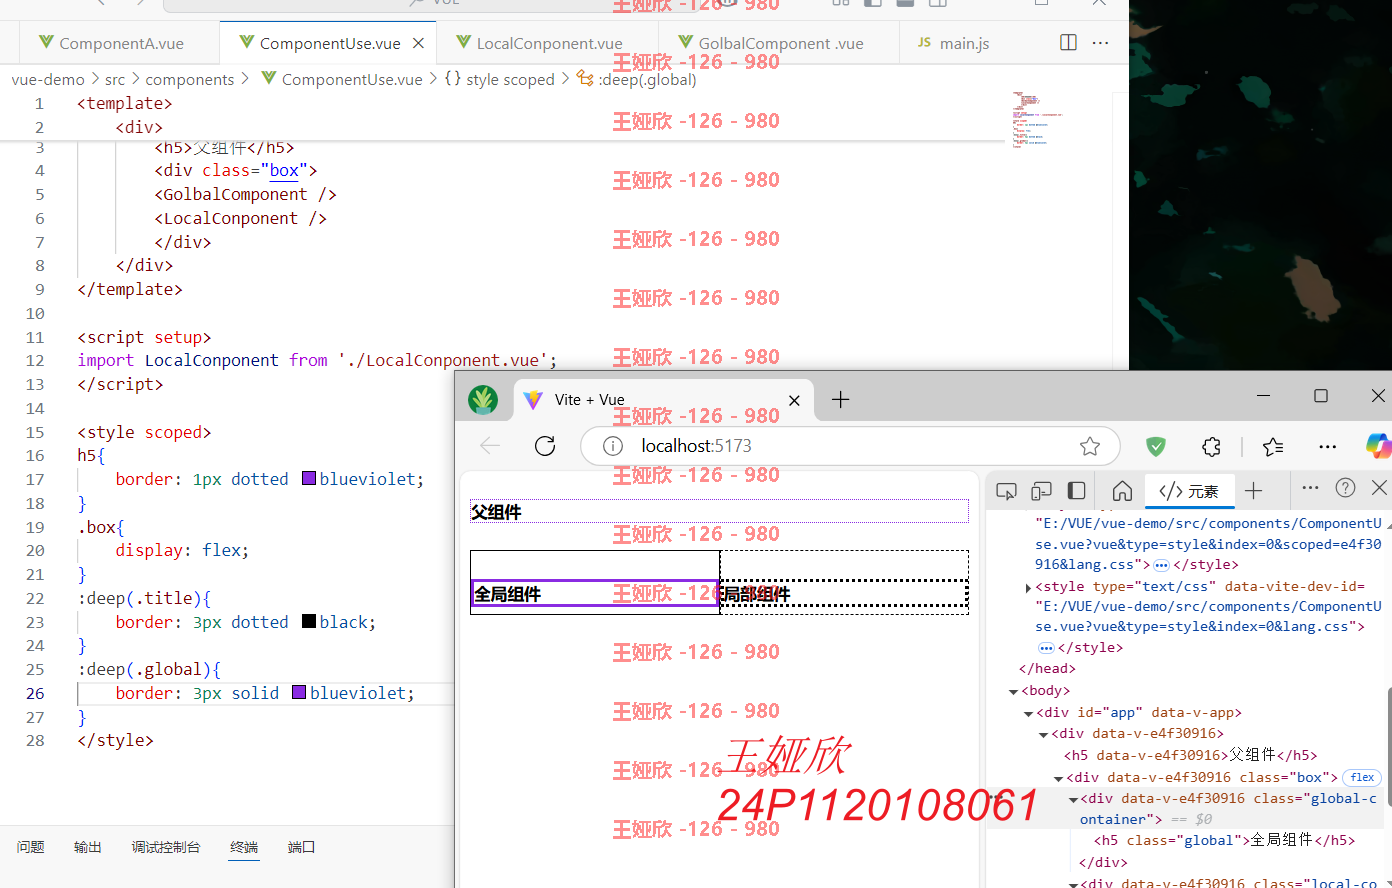Click the green shield extension icon

coord(1156,446)
